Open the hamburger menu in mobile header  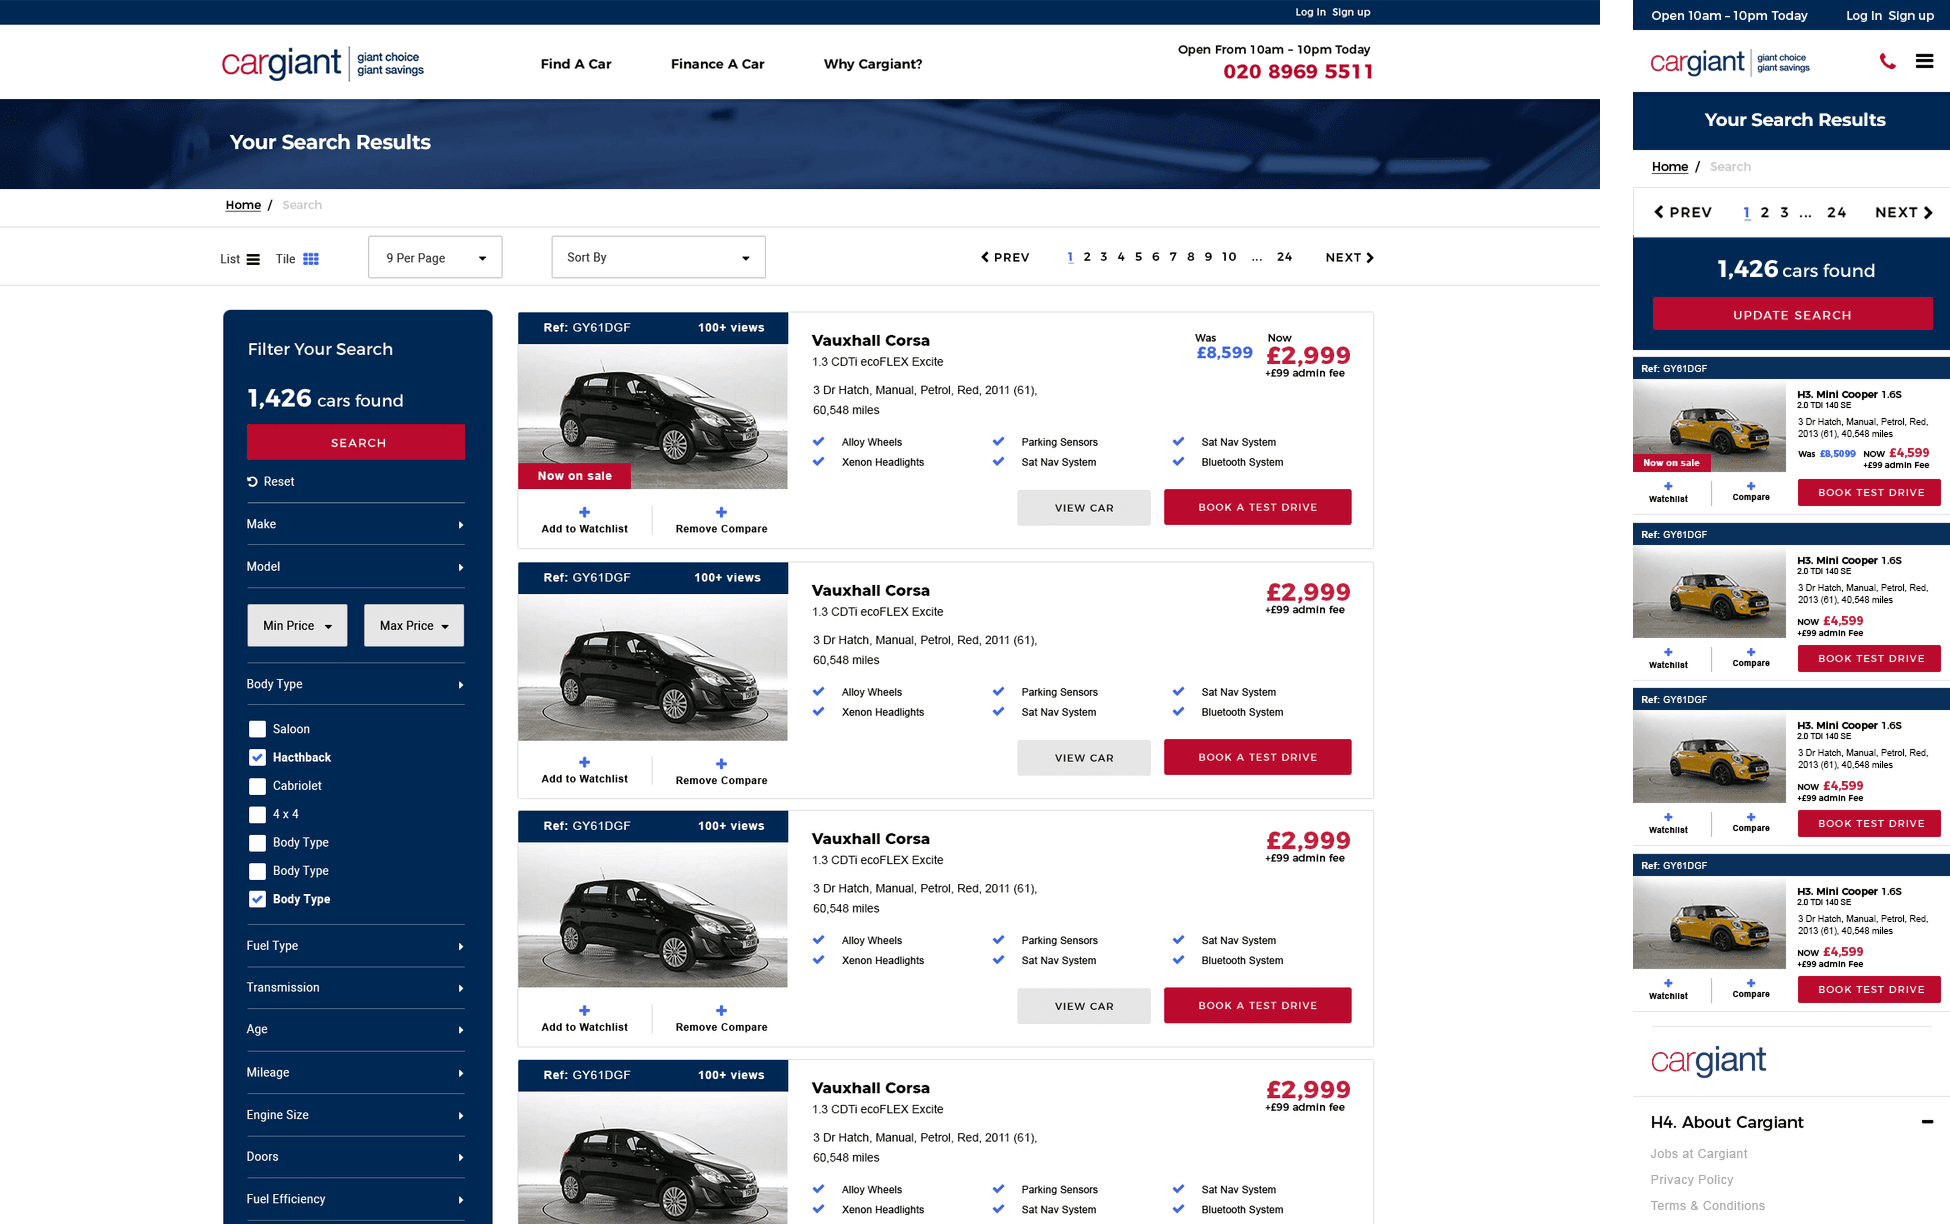1924,61
